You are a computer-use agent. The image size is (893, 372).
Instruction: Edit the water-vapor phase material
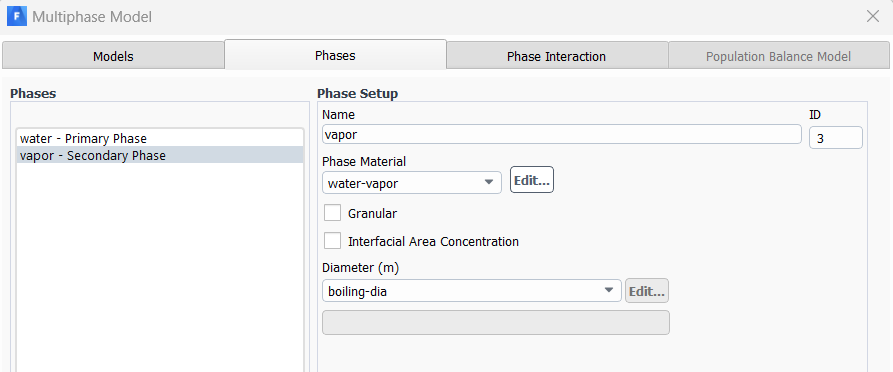click(532, 181)
